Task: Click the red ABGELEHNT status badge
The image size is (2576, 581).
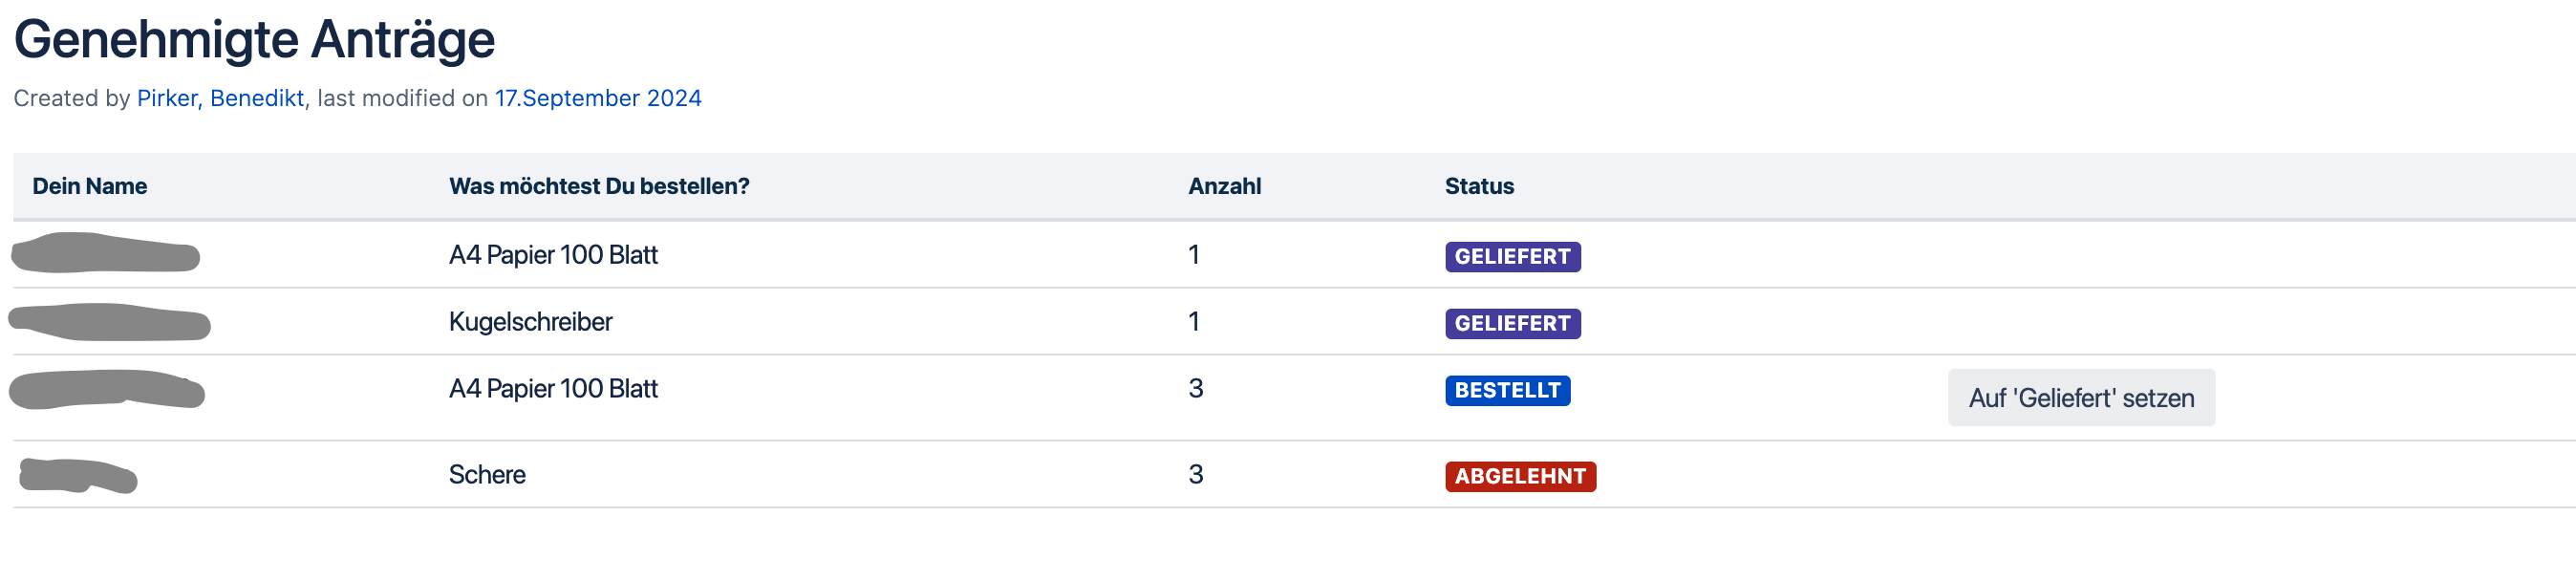Action: tap(1519, 477)
